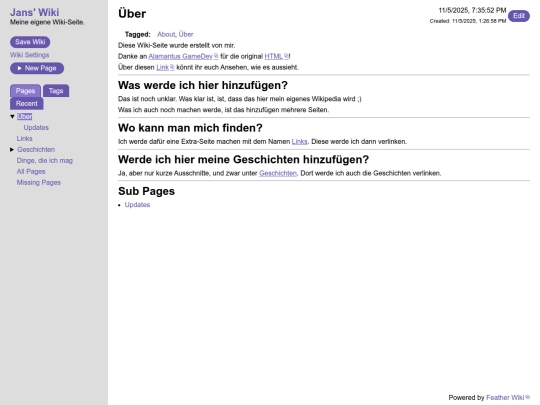Image resolution: width=540 pixels, height=405 pixels.
Task: Click external icon next to Alamantus GameDev
Action: 216,56
